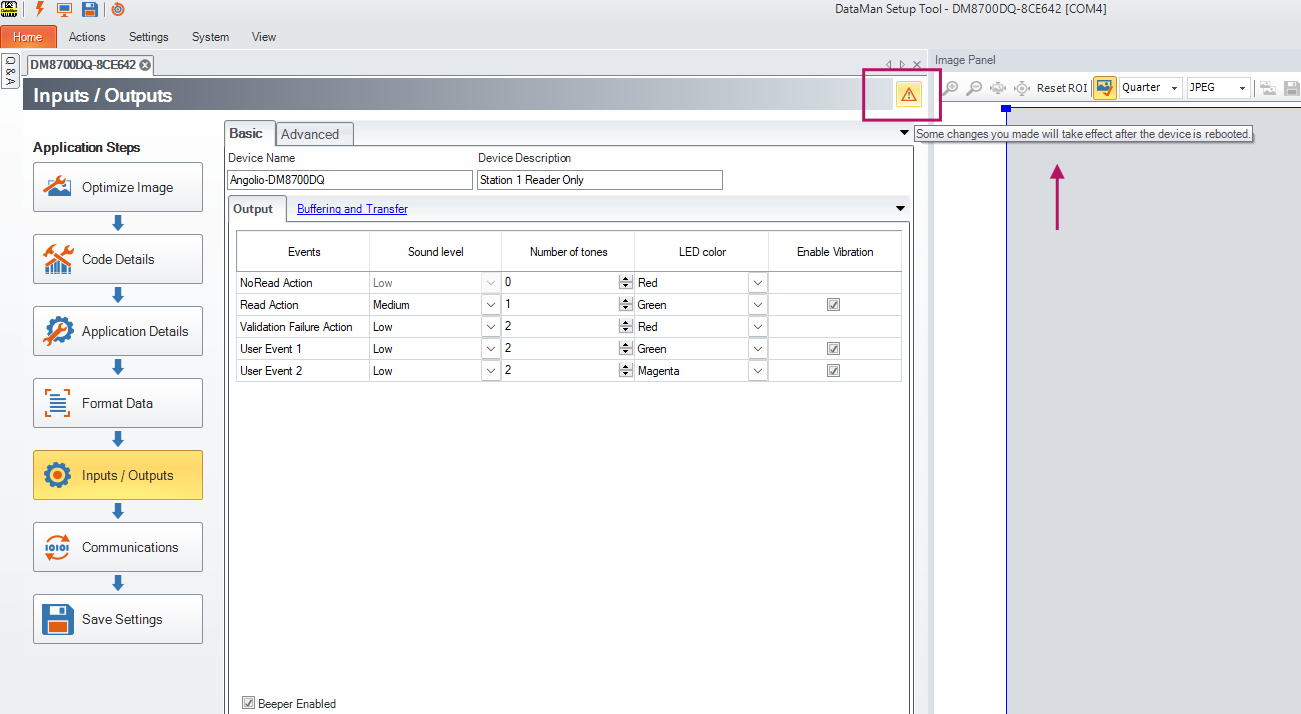Go to the Communications step
The image size is (1301, 714).
[x=117, y=547]
